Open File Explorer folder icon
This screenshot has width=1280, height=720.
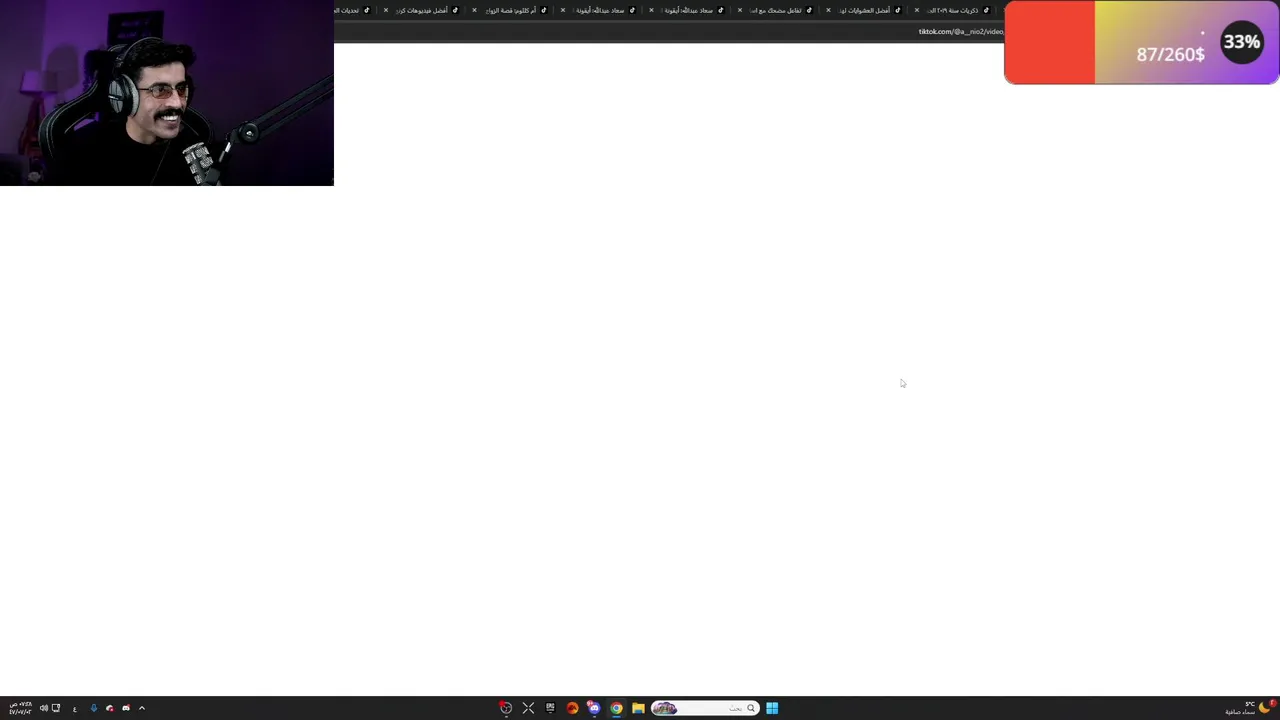point(638,708)
